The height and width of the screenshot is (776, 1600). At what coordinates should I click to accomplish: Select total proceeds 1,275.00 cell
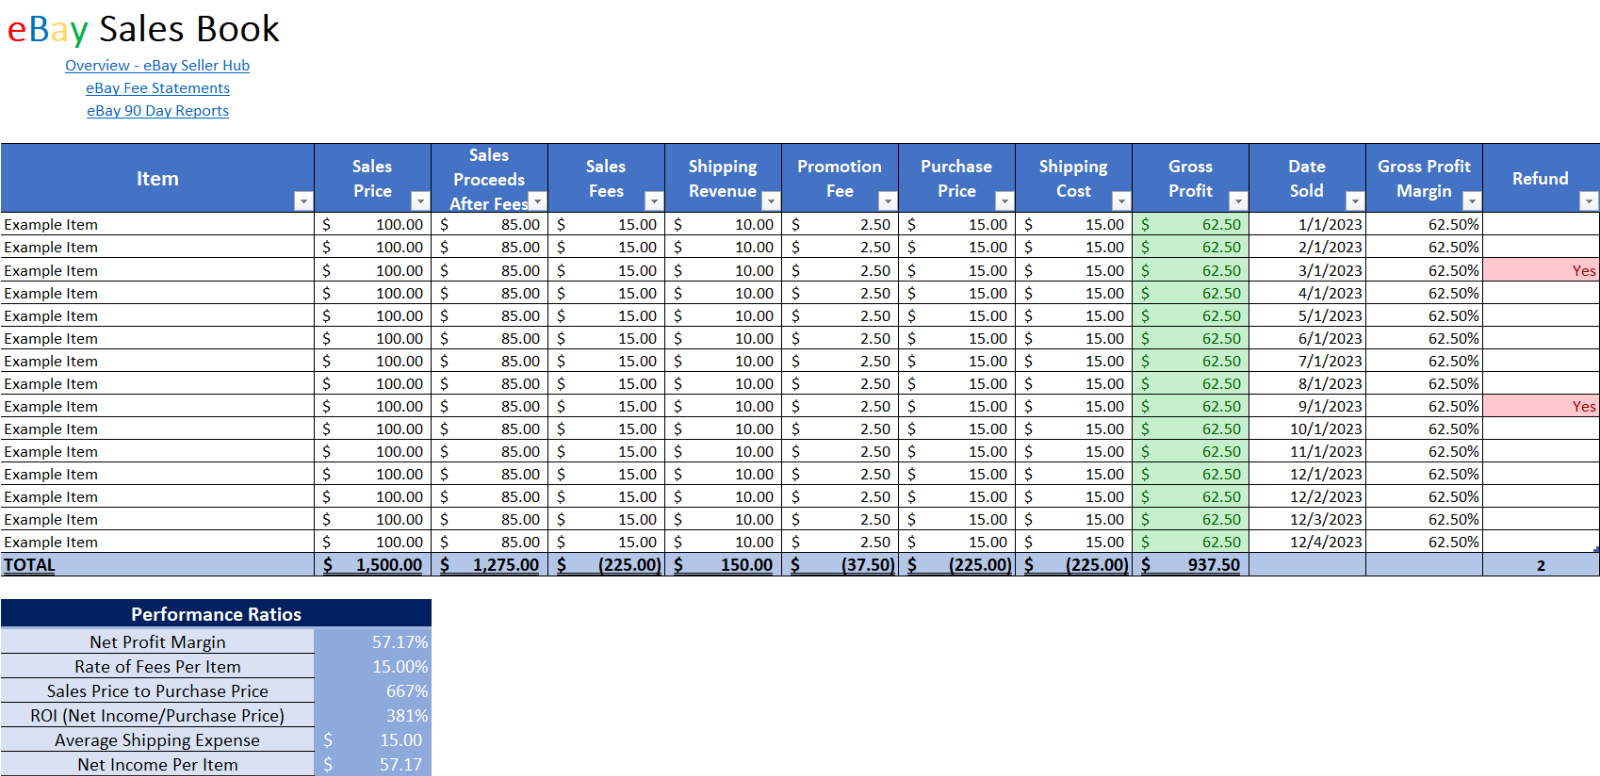tap(490, 565)
